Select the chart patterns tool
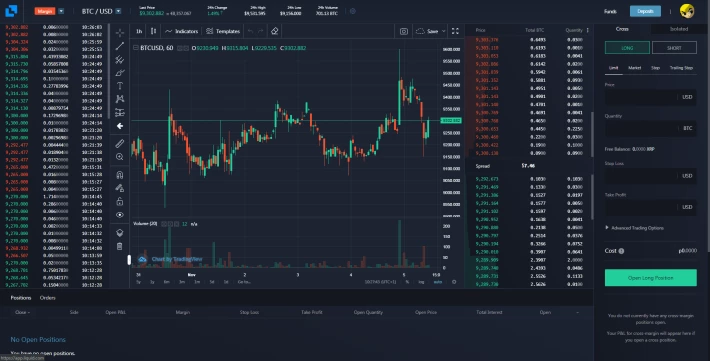This screenshot has width=710, height=361. coord(120,99)
